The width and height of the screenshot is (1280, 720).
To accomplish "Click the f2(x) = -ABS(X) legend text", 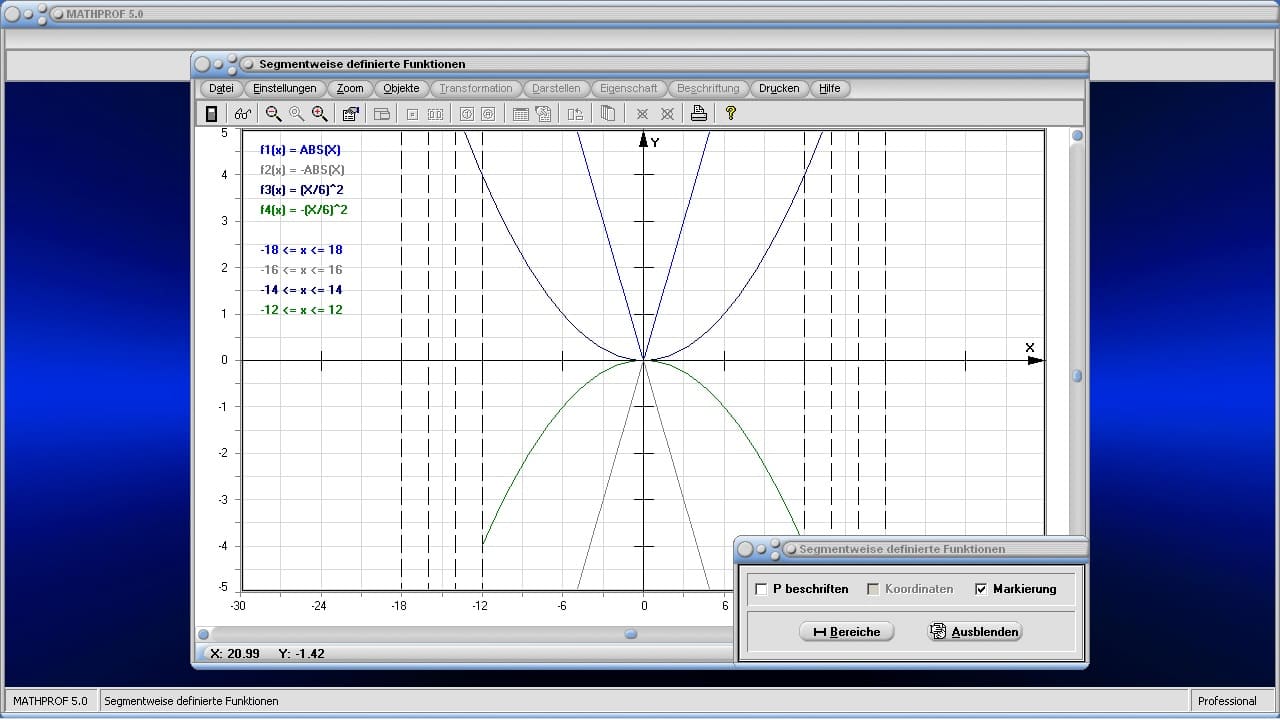I will pos(302,170).
